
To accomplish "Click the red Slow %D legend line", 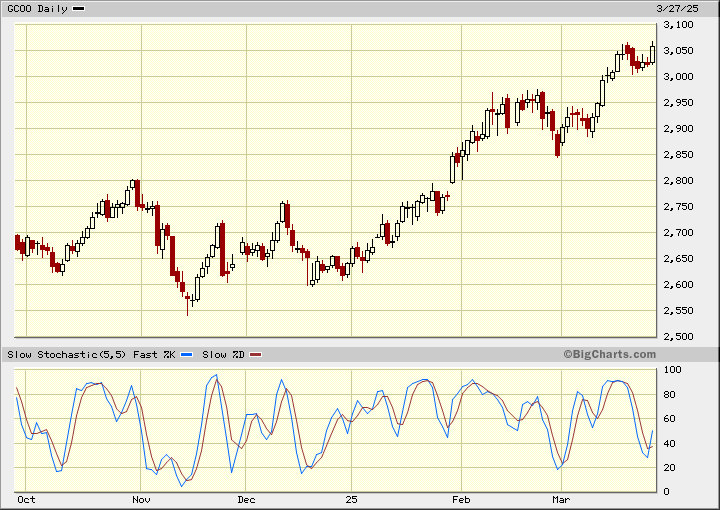I will pyautogui.click(x=255, y=355).
